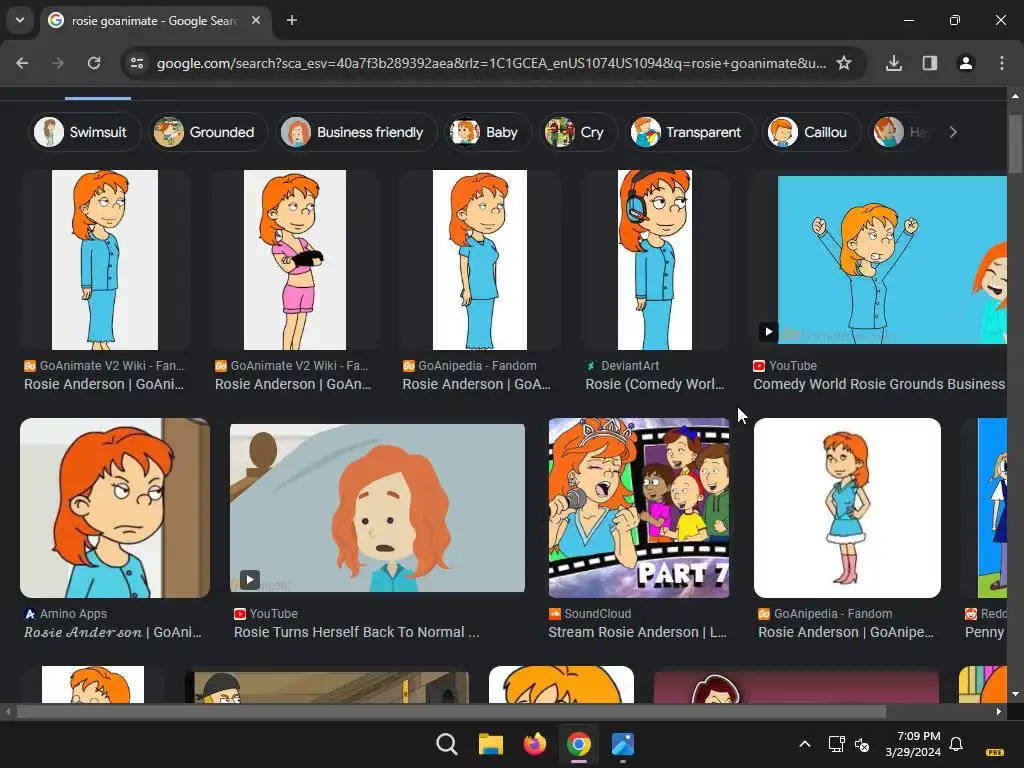1024x768 pixels.
Task: Open Chrome downloads
Action: (x=894, y=63)
